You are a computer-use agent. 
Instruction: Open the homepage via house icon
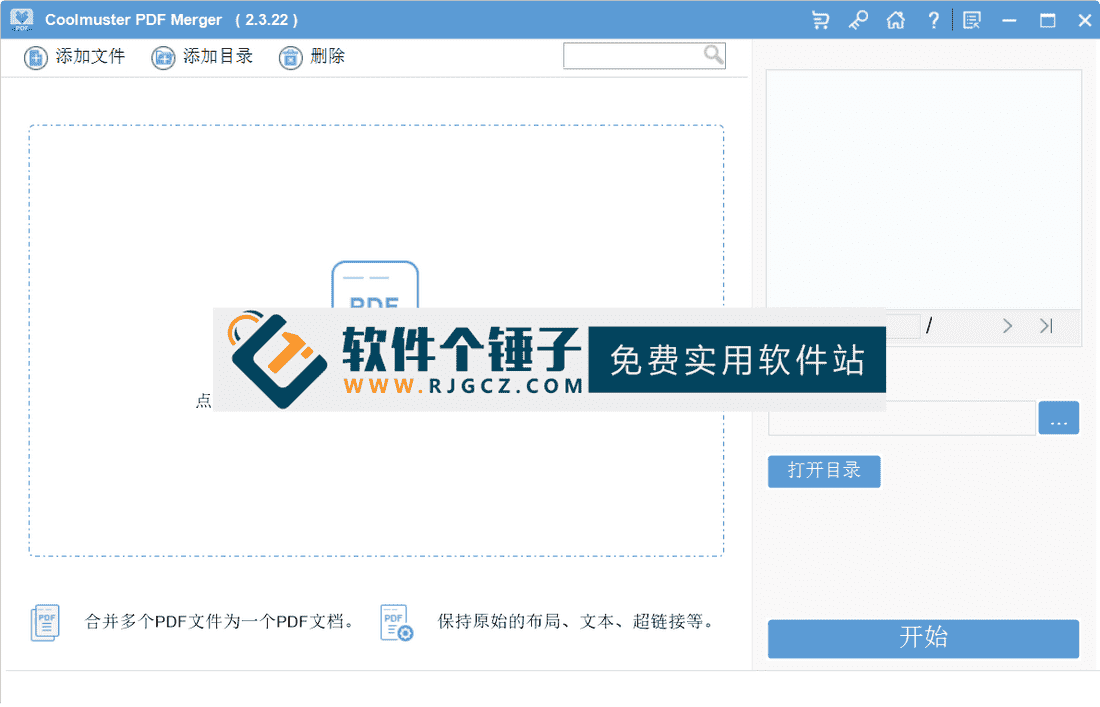tap(896, 19)
